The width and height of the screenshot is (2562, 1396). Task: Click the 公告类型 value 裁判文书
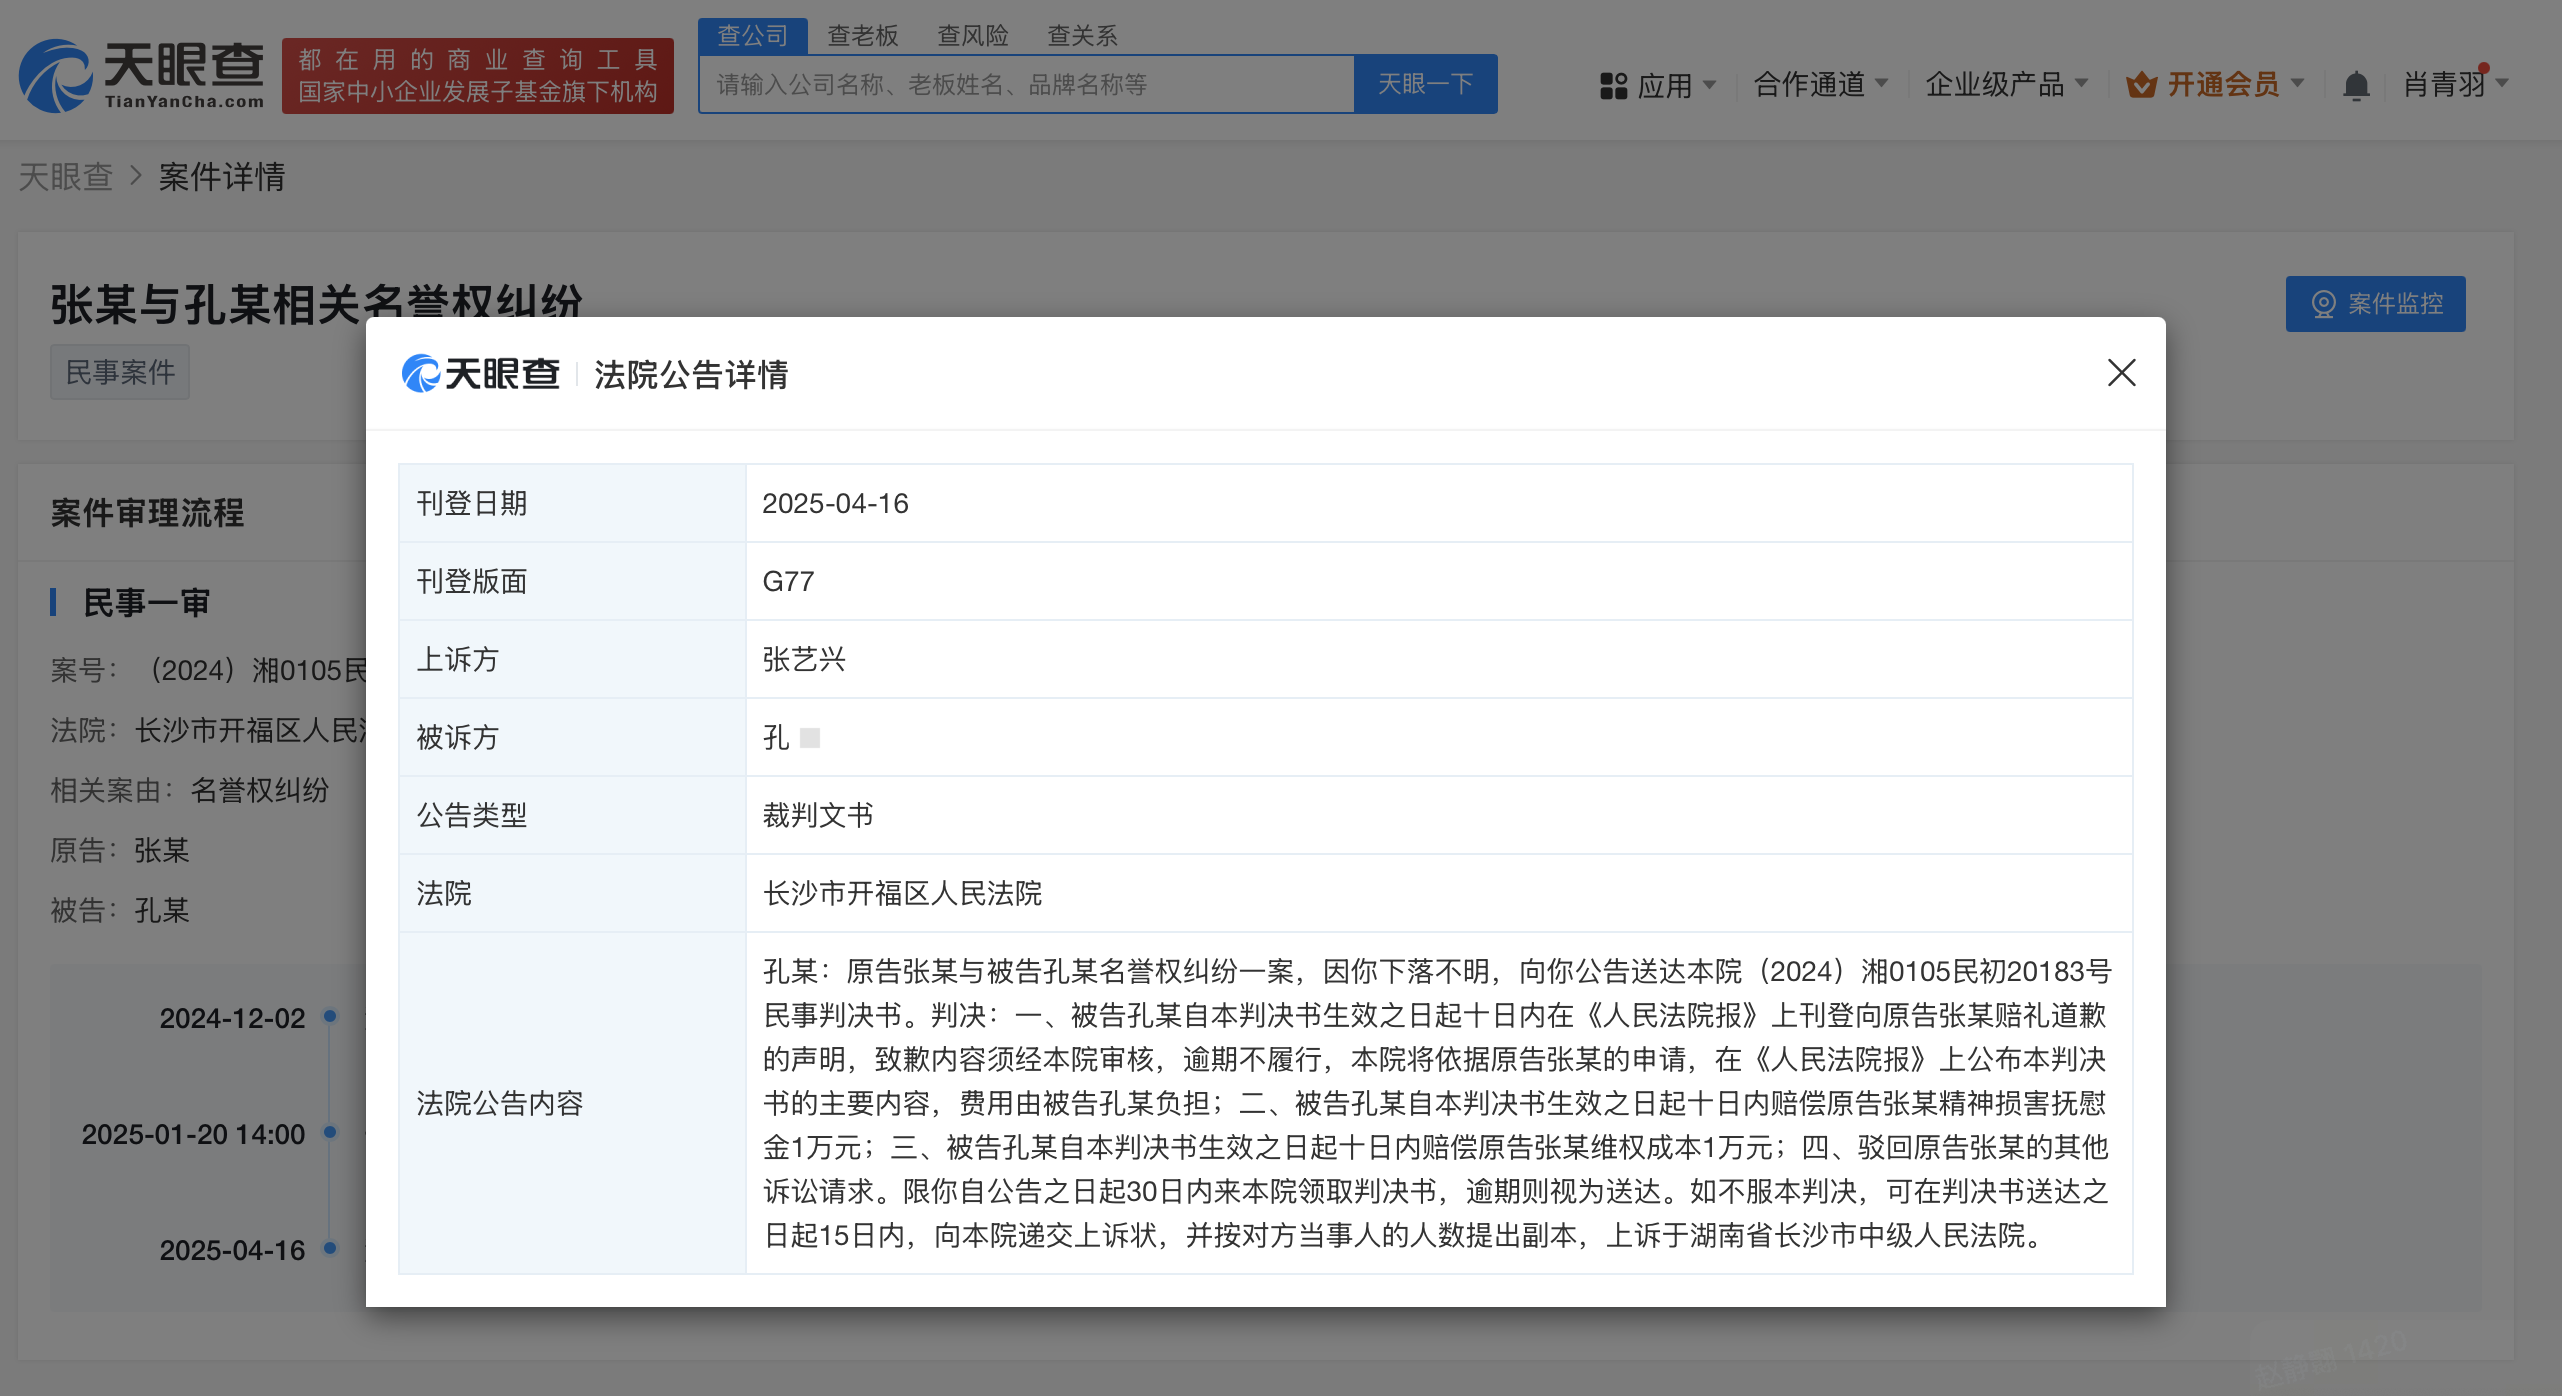tap(818, 815)
